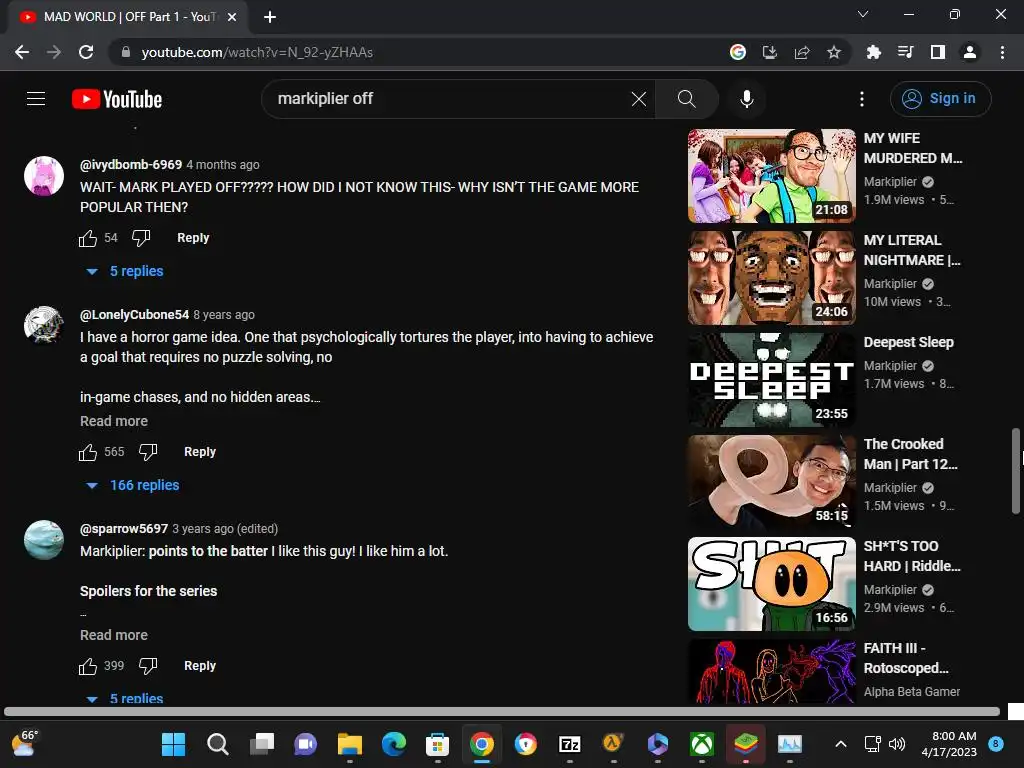
Task: Go to YouTube home via logo
Action: point(117,99)
